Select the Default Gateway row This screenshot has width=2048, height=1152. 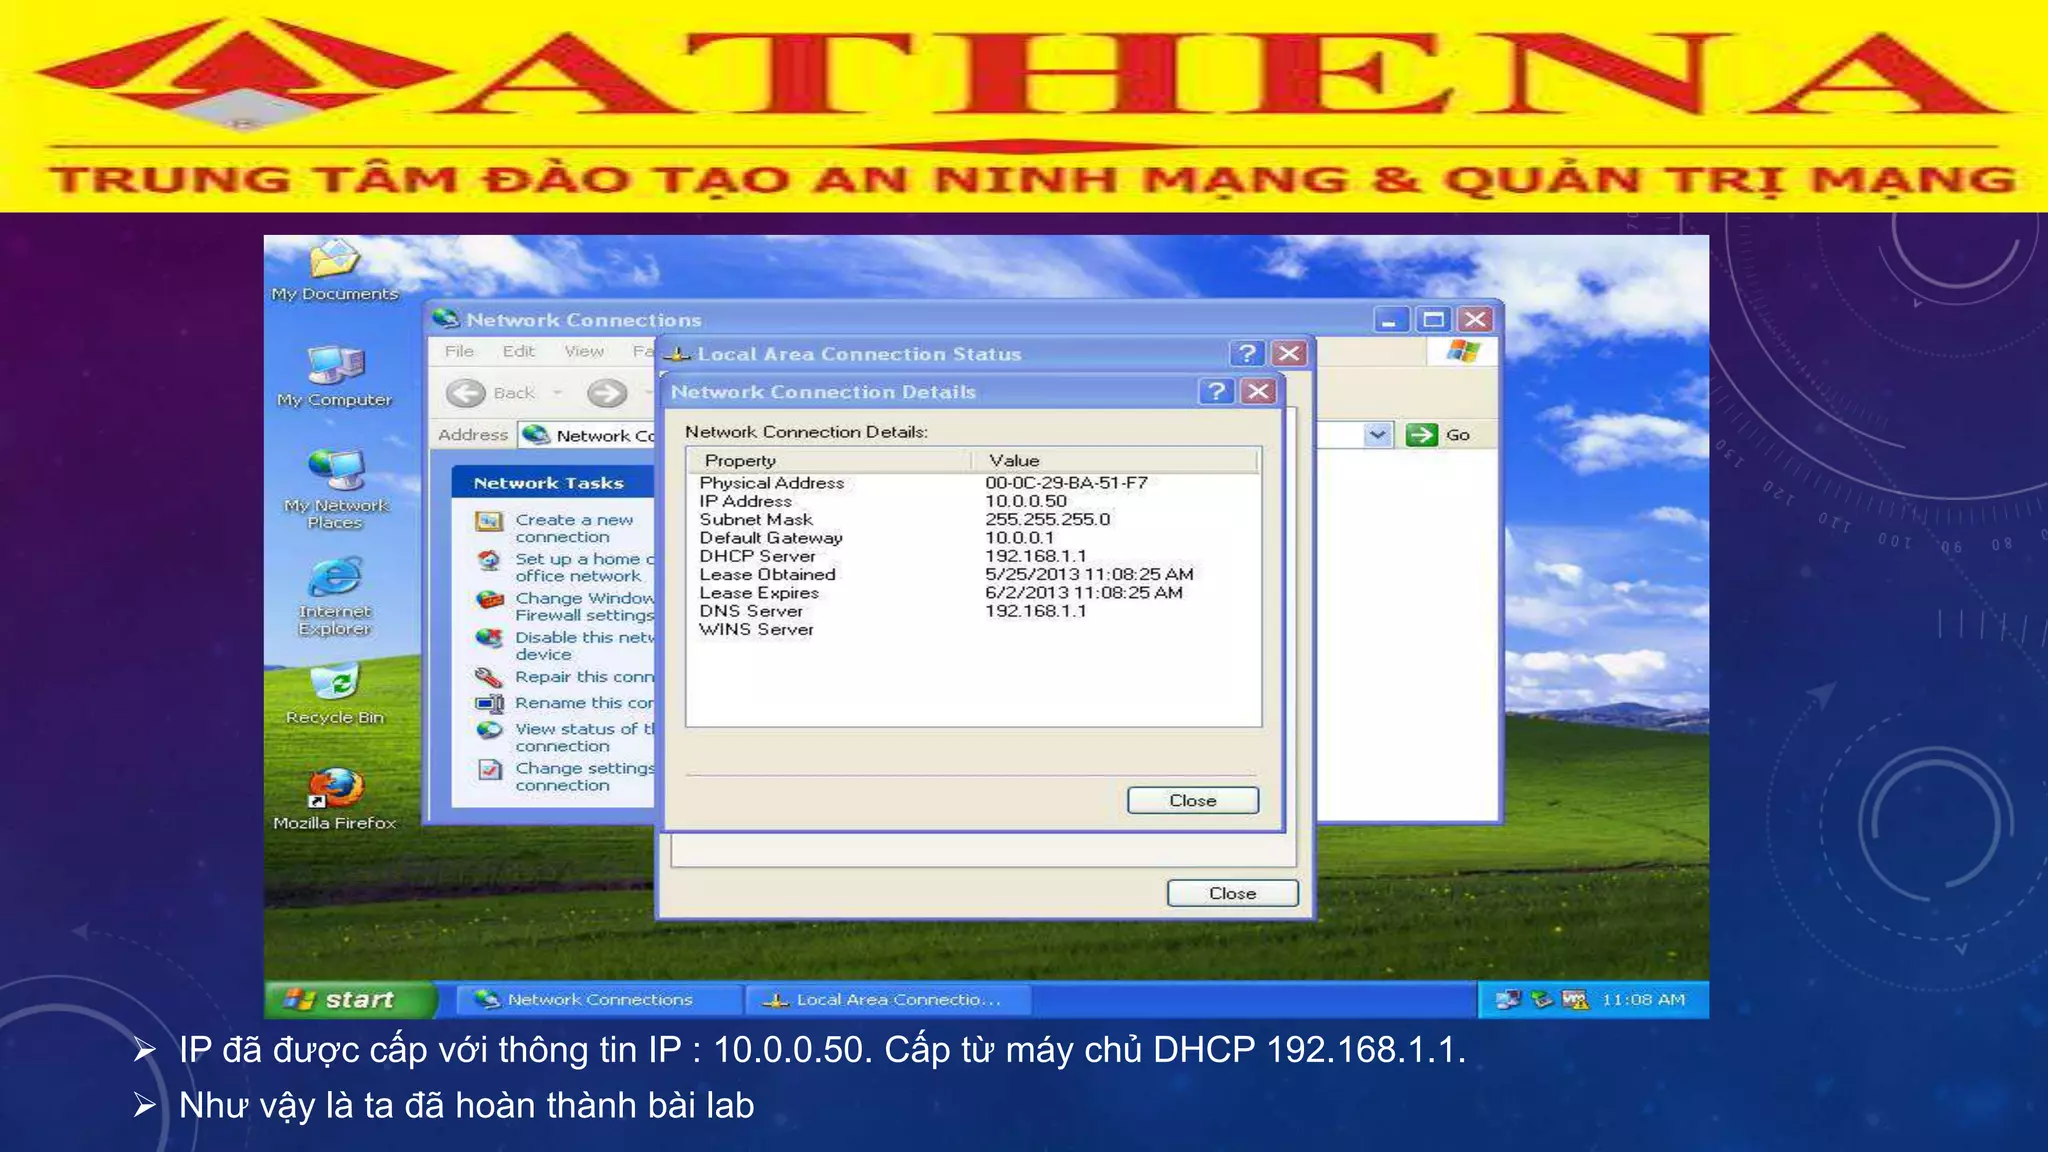[973, 538]
